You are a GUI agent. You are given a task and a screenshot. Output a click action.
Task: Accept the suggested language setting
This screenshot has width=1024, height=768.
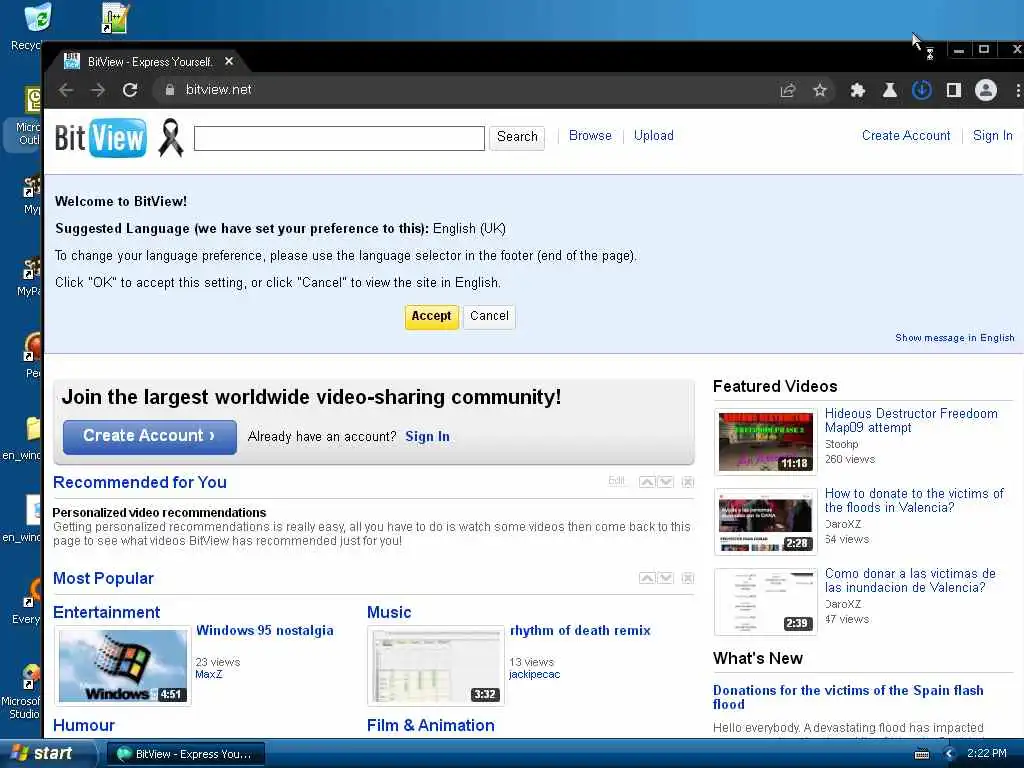coord(432,317)
